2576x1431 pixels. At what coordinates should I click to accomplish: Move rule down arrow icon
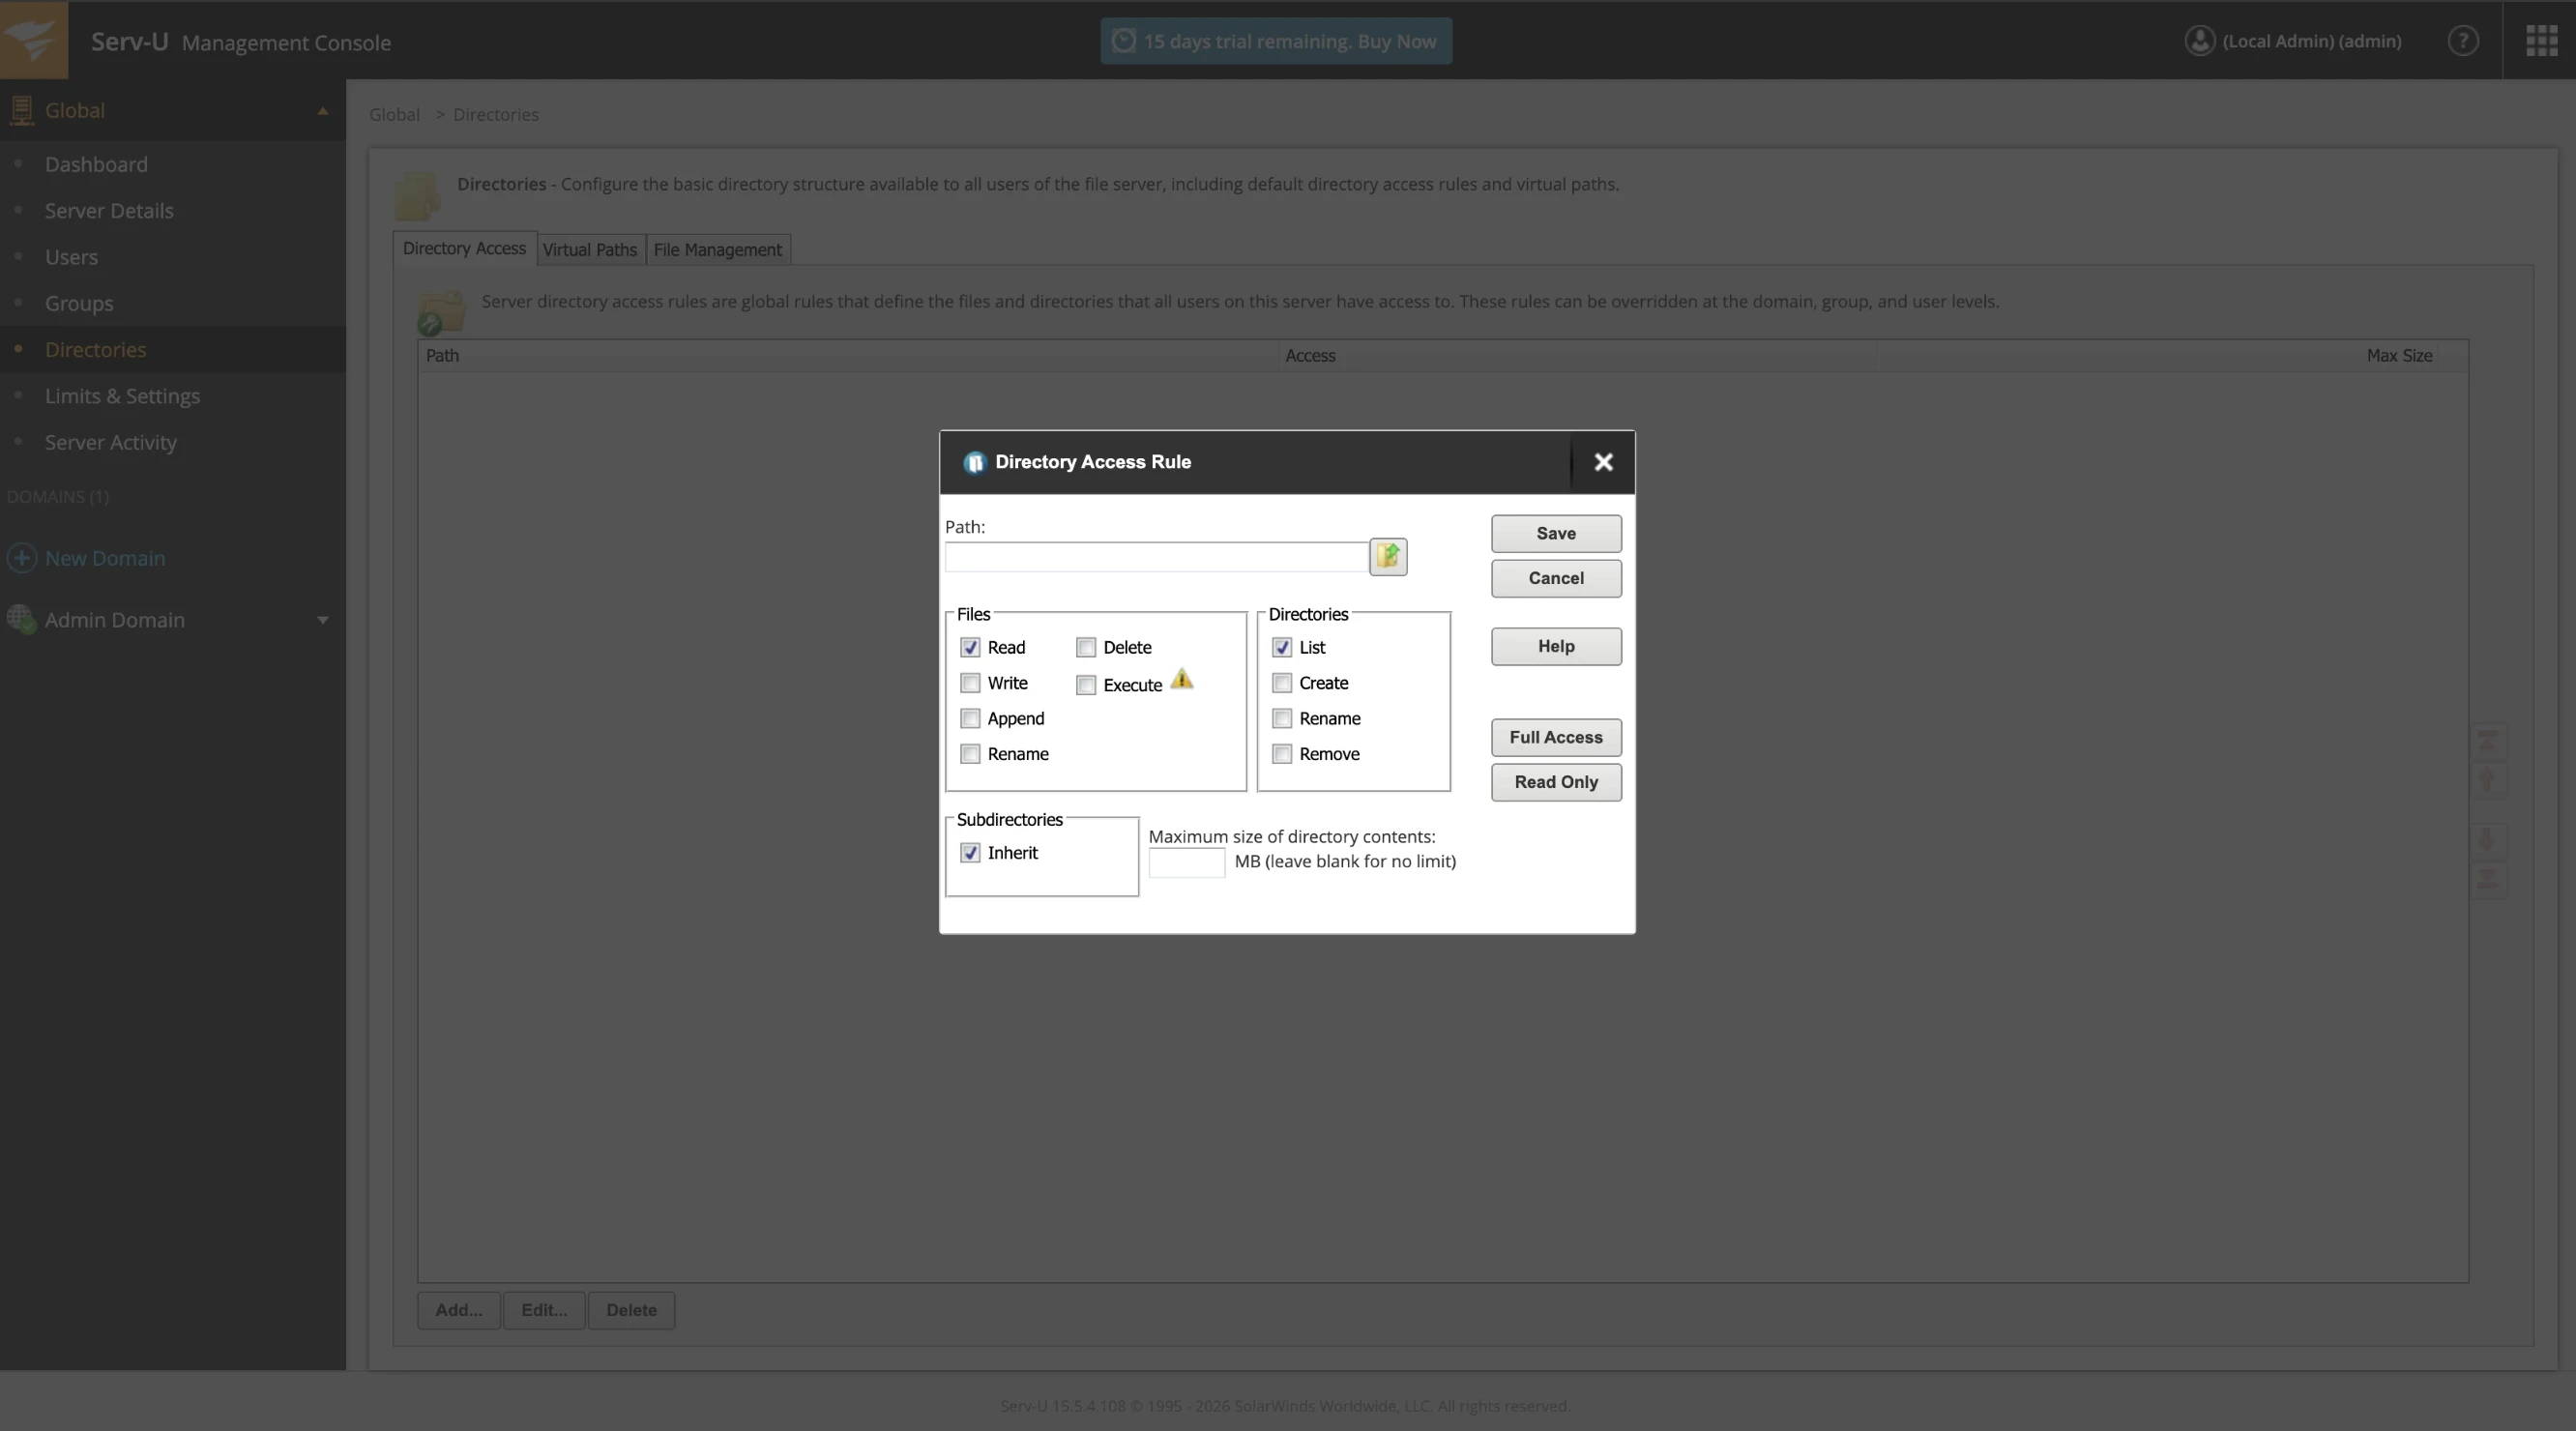click(x=2487, y=840)
